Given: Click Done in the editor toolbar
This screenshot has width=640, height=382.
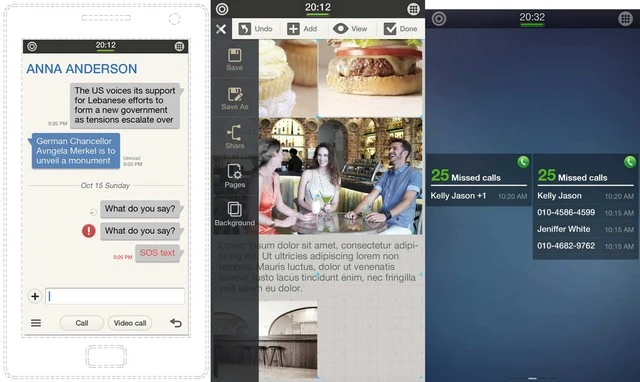Looking at the screenshot, I should (400, 29).
